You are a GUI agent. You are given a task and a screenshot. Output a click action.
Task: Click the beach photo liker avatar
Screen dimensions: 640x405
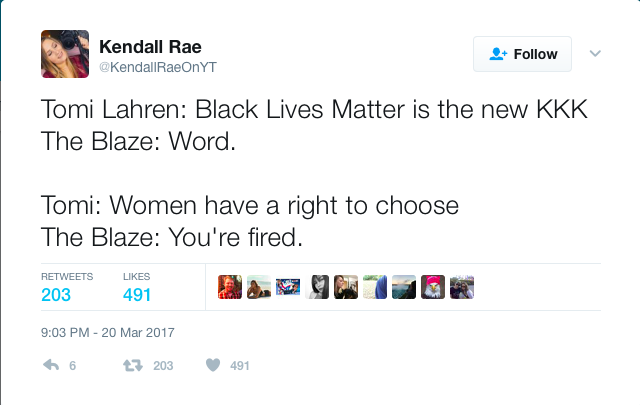coord(259,287)
